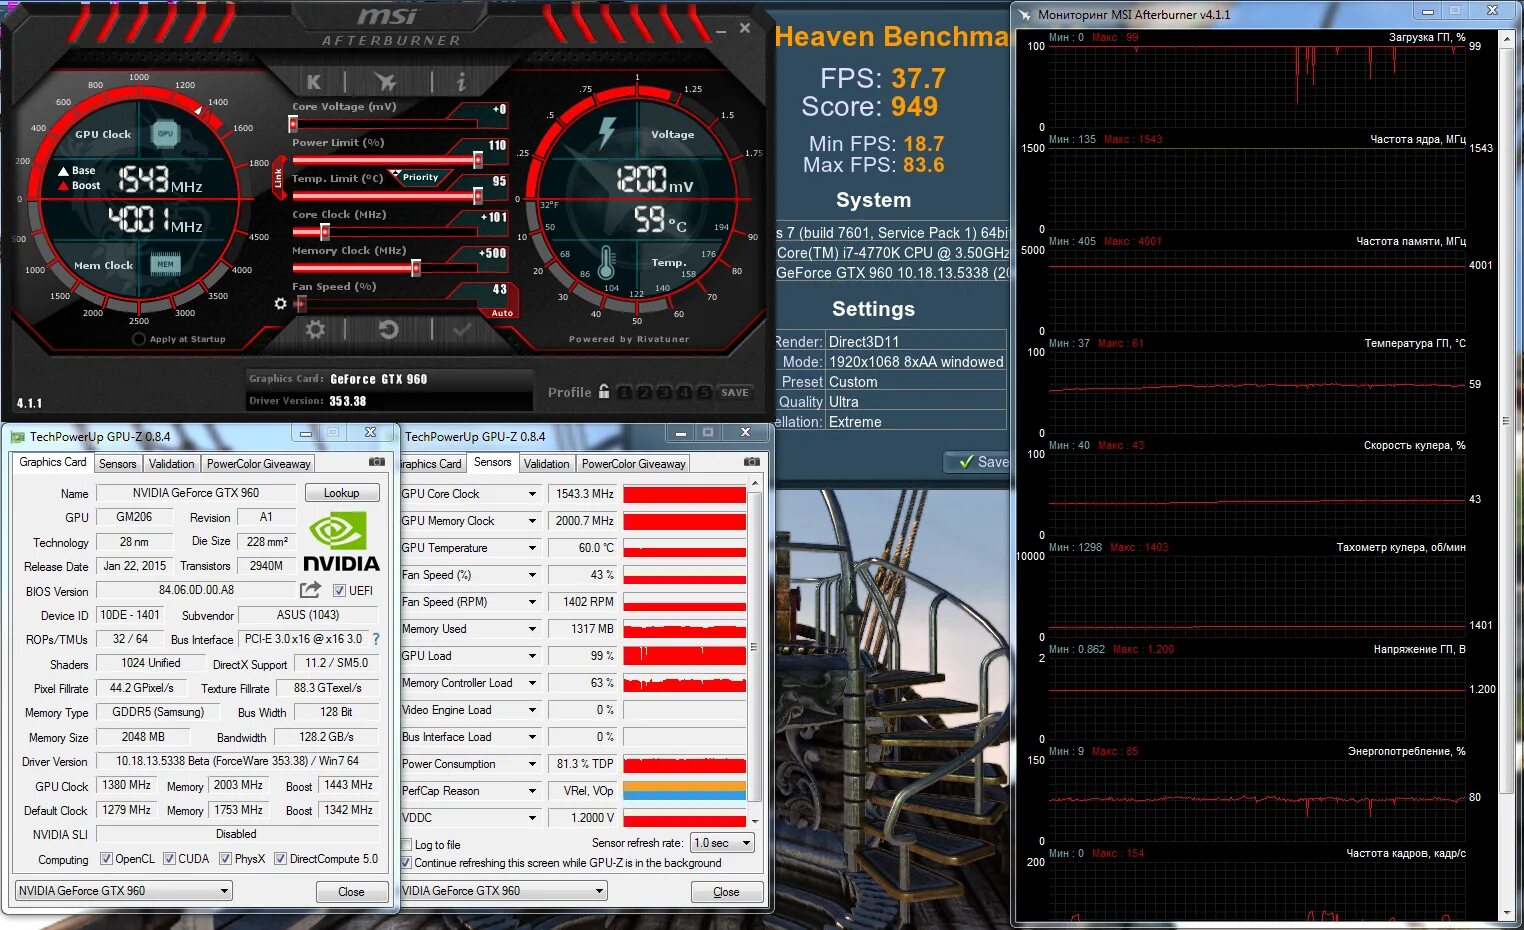Image resolution: width=1524 pixels, height=930 pixels.
Task: Click the GPU chip icon on GPU Clock gauge
Action: tap(165, 133)
